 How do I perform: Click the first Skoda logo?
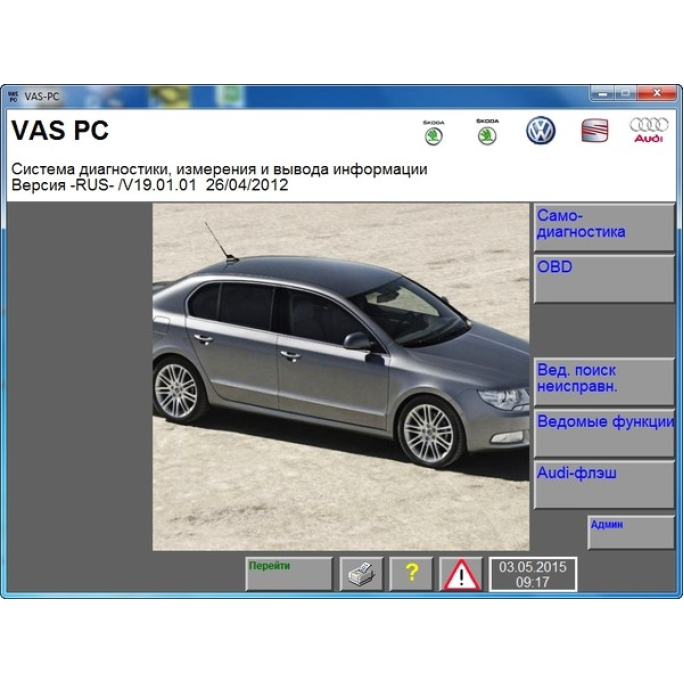434,132
